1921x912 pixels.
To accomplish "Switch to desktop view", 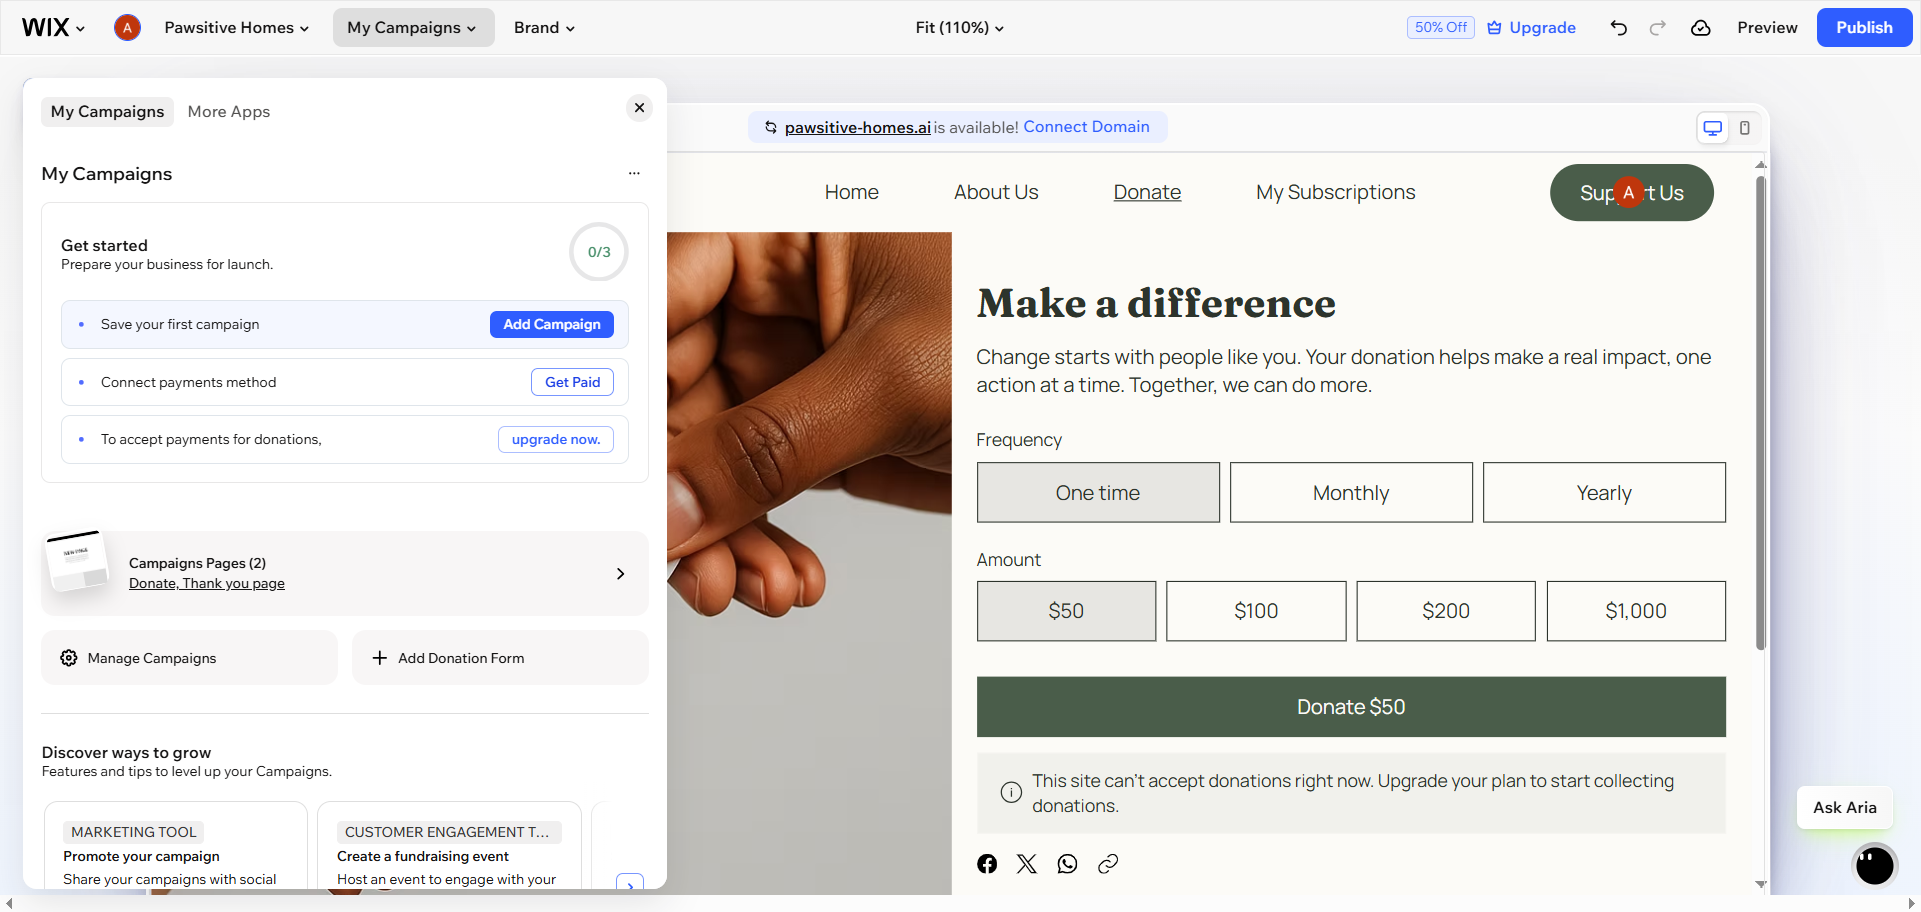I will (x=1713, y=128).
